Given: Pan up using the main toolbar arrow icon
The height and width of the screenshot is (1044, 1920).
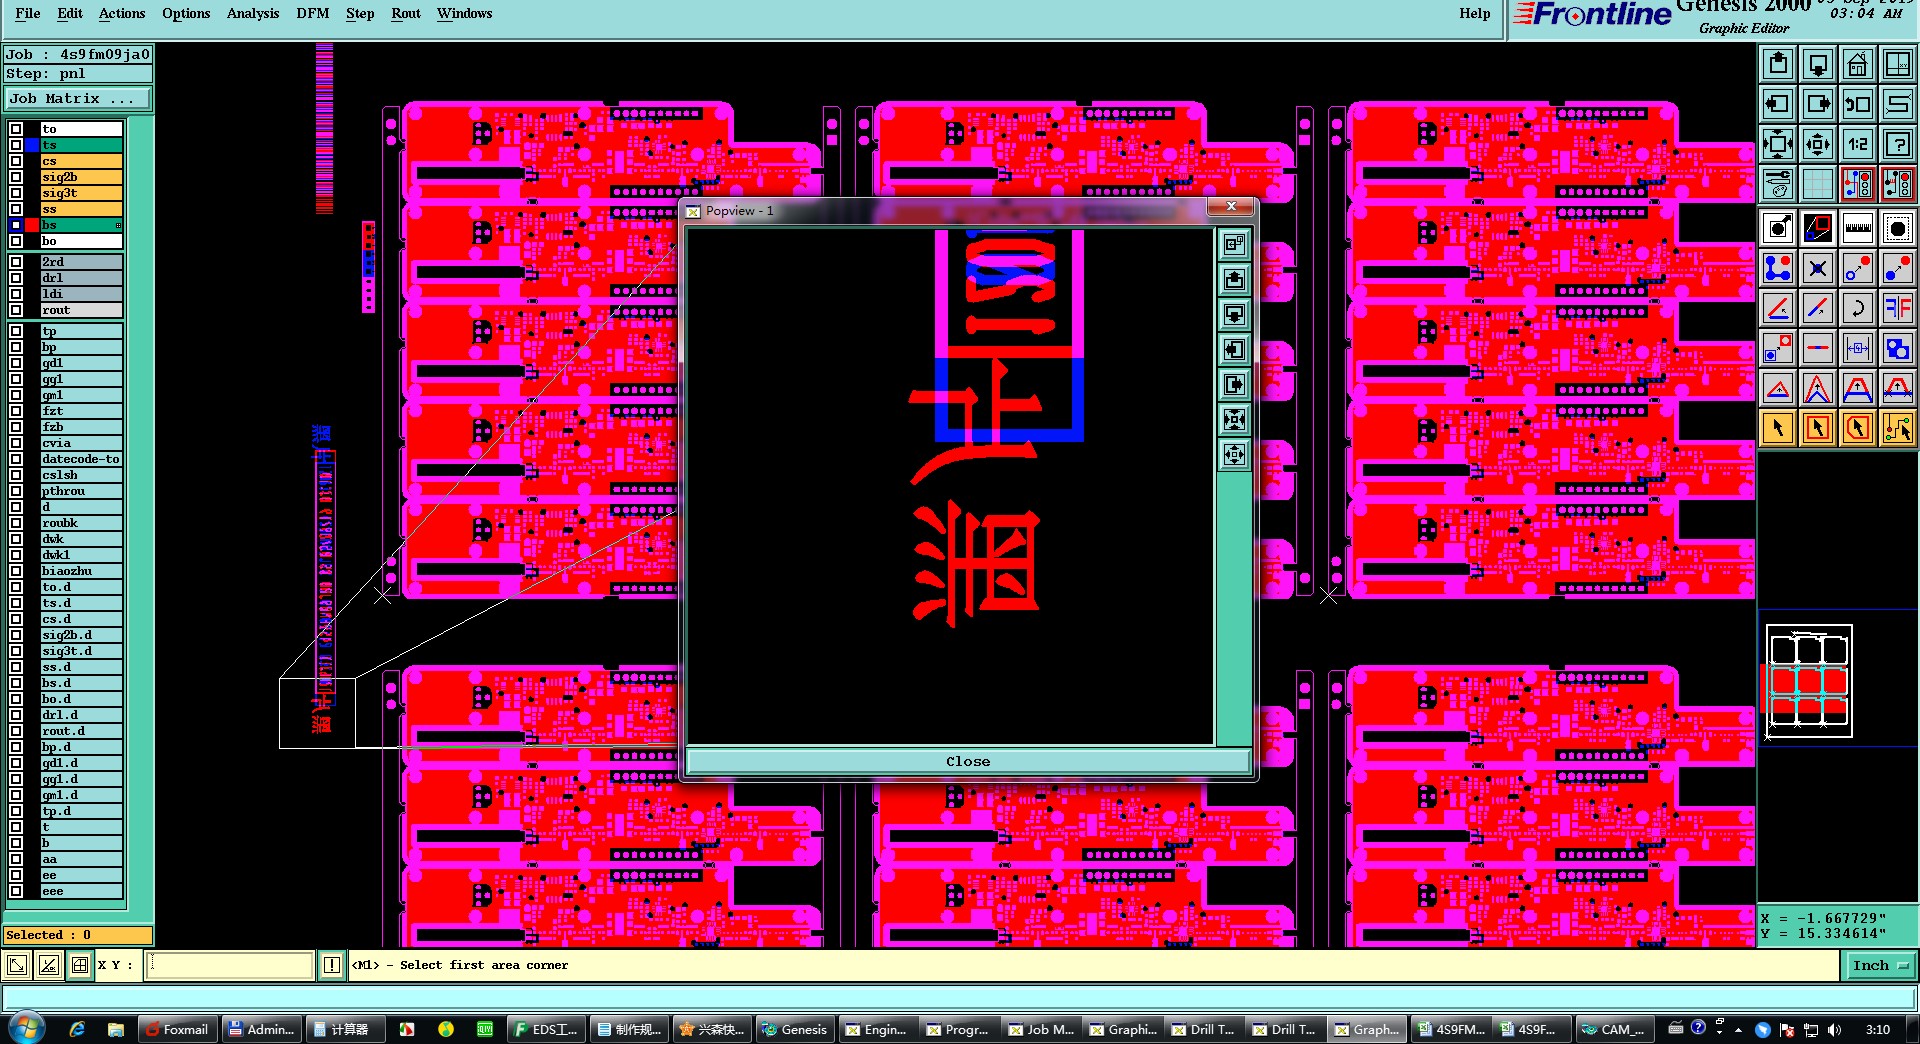Looking at the screenshot, I should [1777, 65].
